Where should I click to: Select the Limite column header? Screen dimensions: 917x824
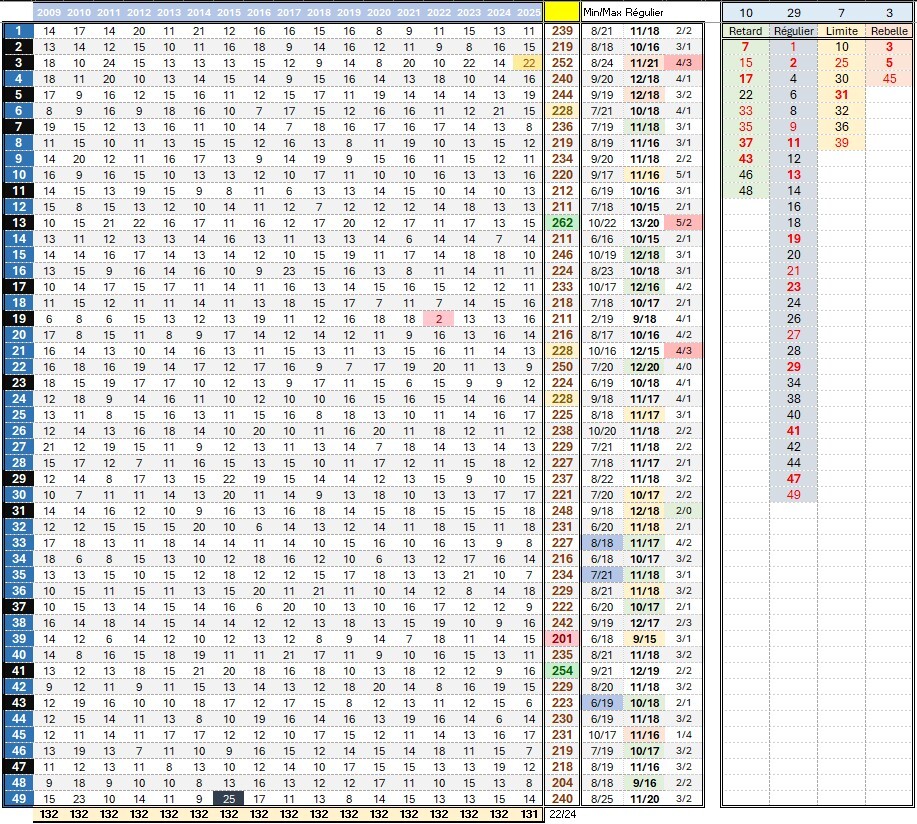pos(841,31)
